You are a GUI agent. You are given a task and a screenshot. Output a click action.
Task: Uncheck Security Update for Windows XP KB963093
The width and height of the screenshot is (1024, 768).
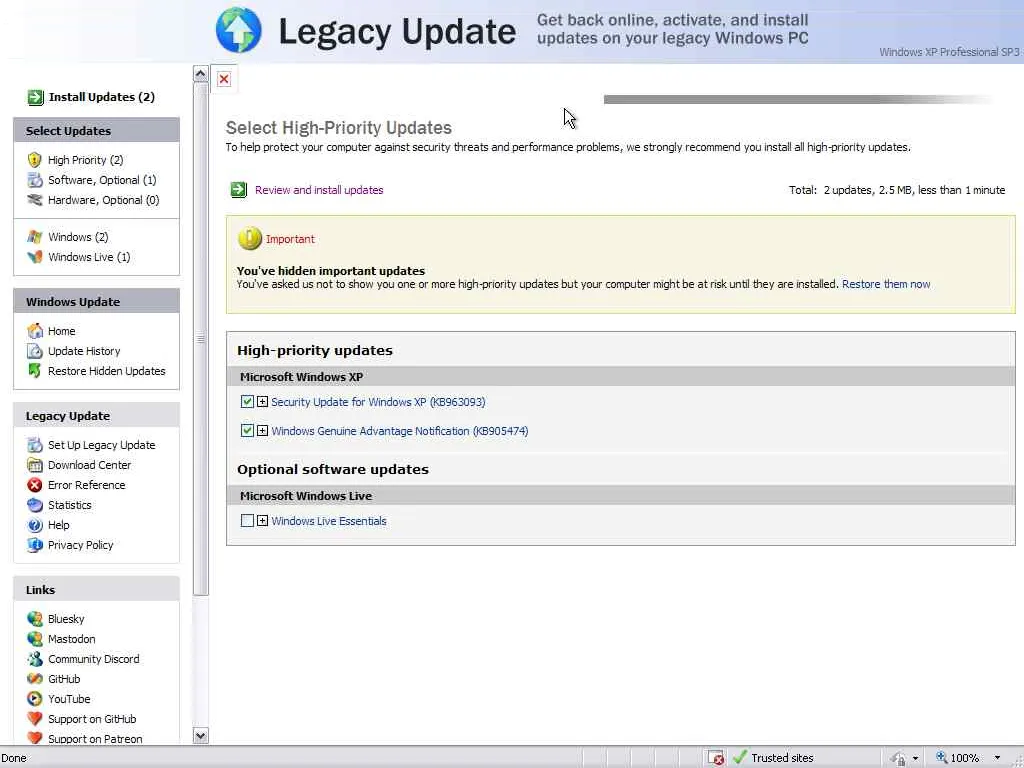[x=247, y=402]
